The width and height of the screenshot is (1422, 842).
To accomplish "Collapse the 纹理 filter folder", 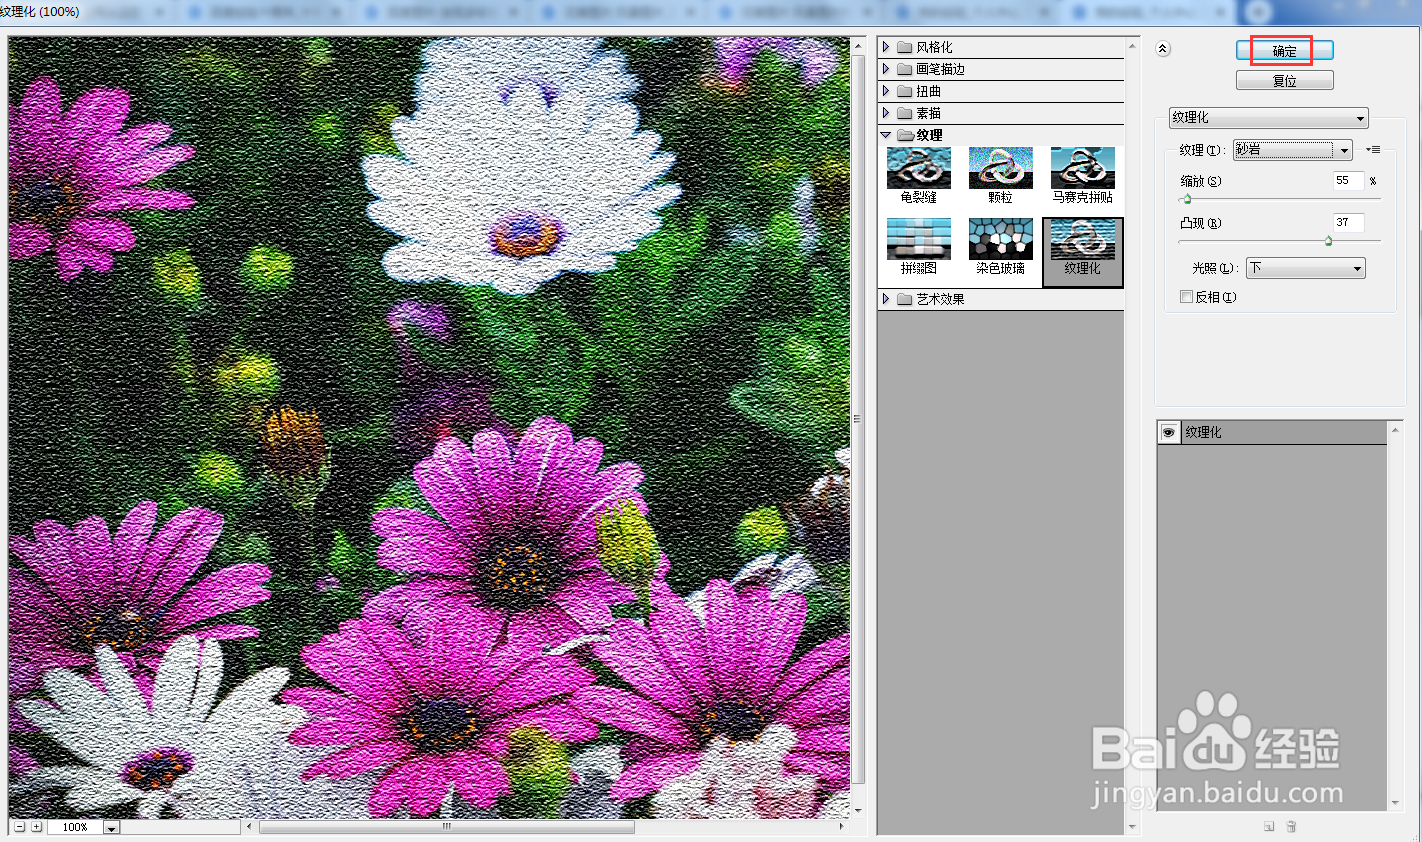I will coord(886,135).
